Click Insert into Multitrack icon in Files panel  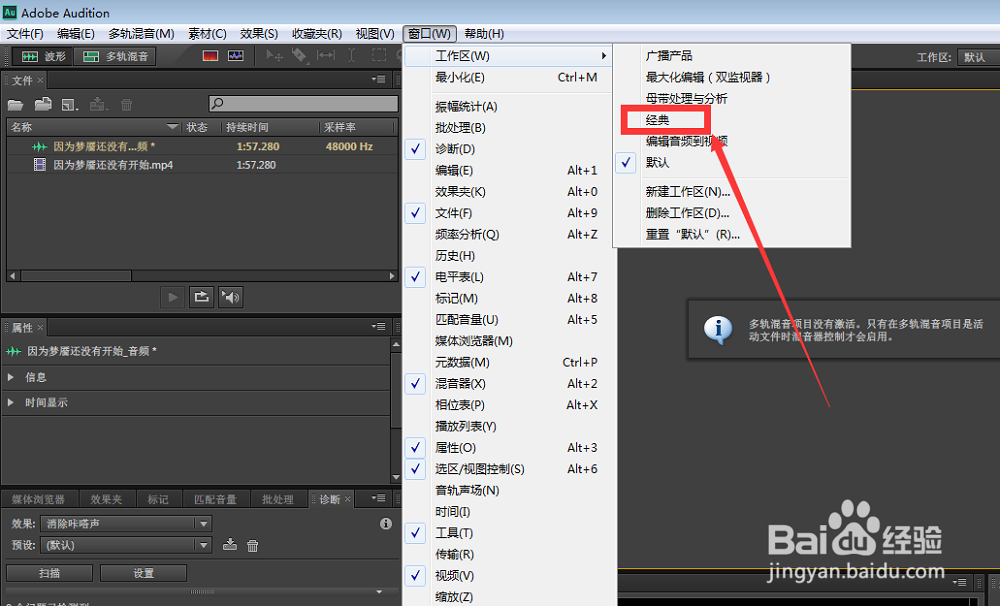tap(99, 104)
